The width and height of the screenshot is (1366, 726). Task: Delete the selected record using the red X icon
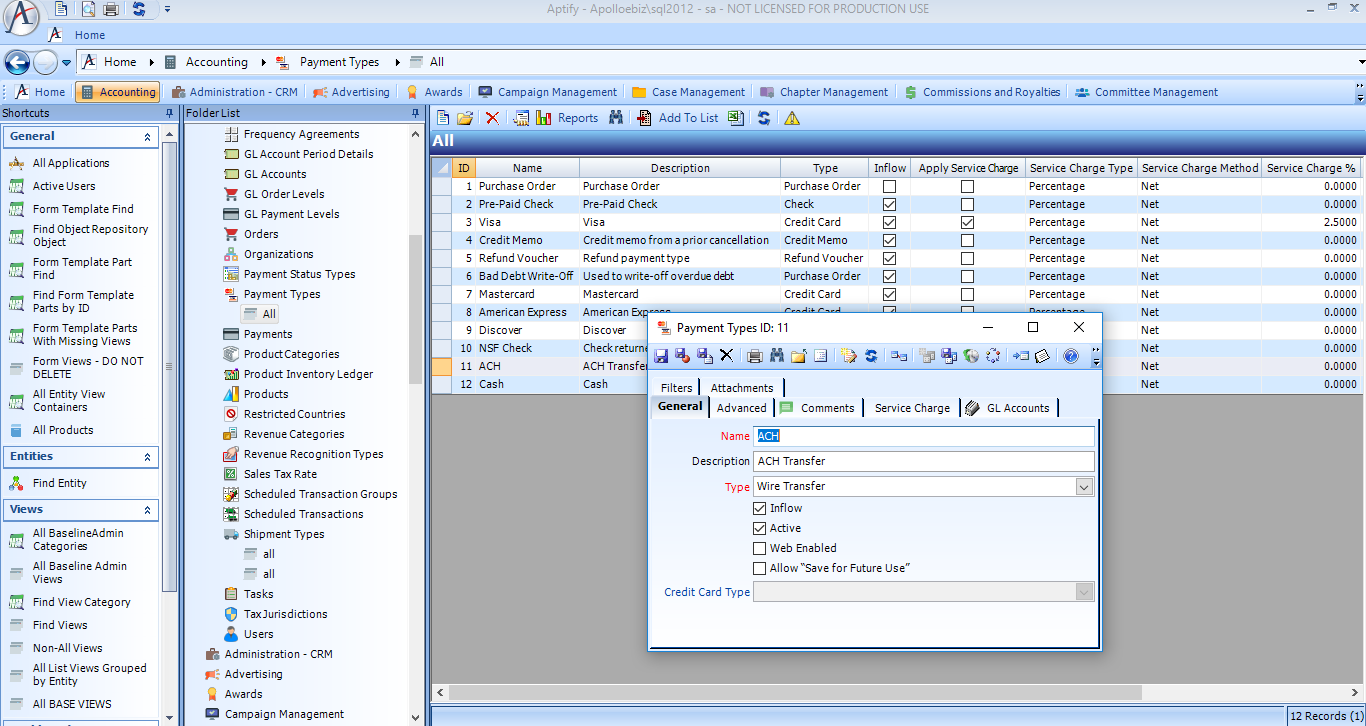(x=492, y=117)
